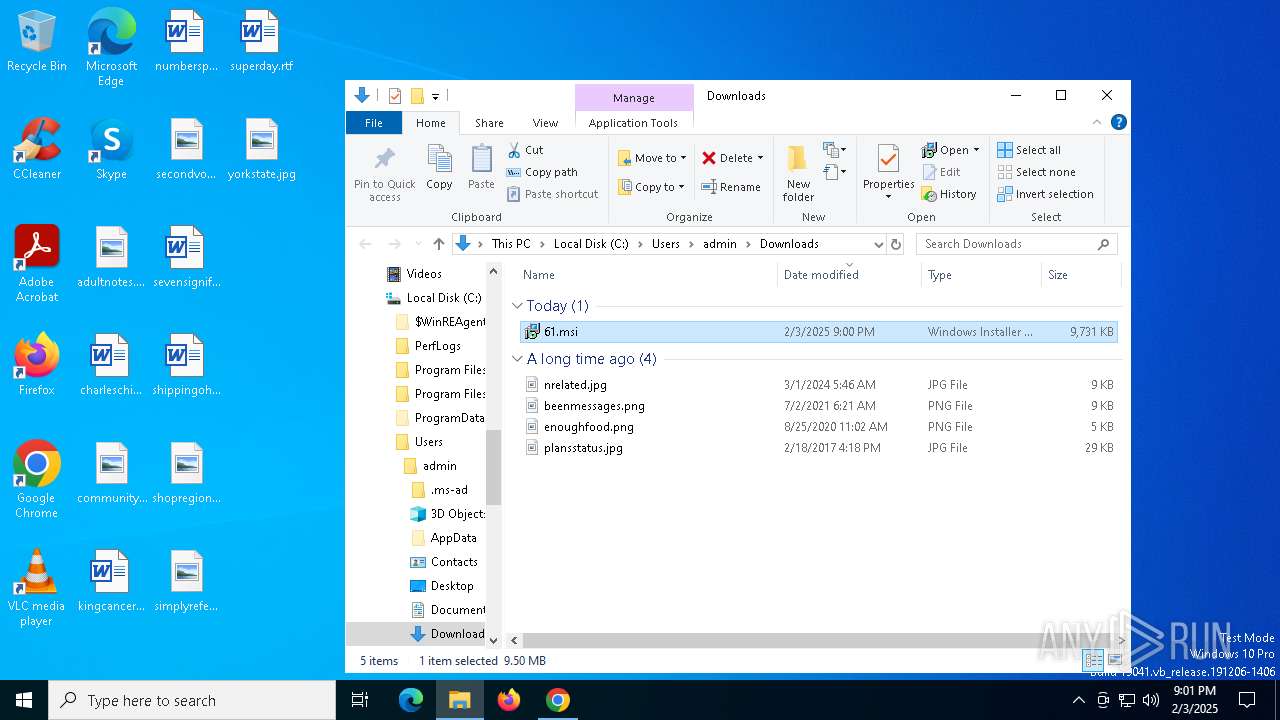Open the Delete options arrow
The width and height of the screenshot is (1280, 720).
click(x=760, y=158)
